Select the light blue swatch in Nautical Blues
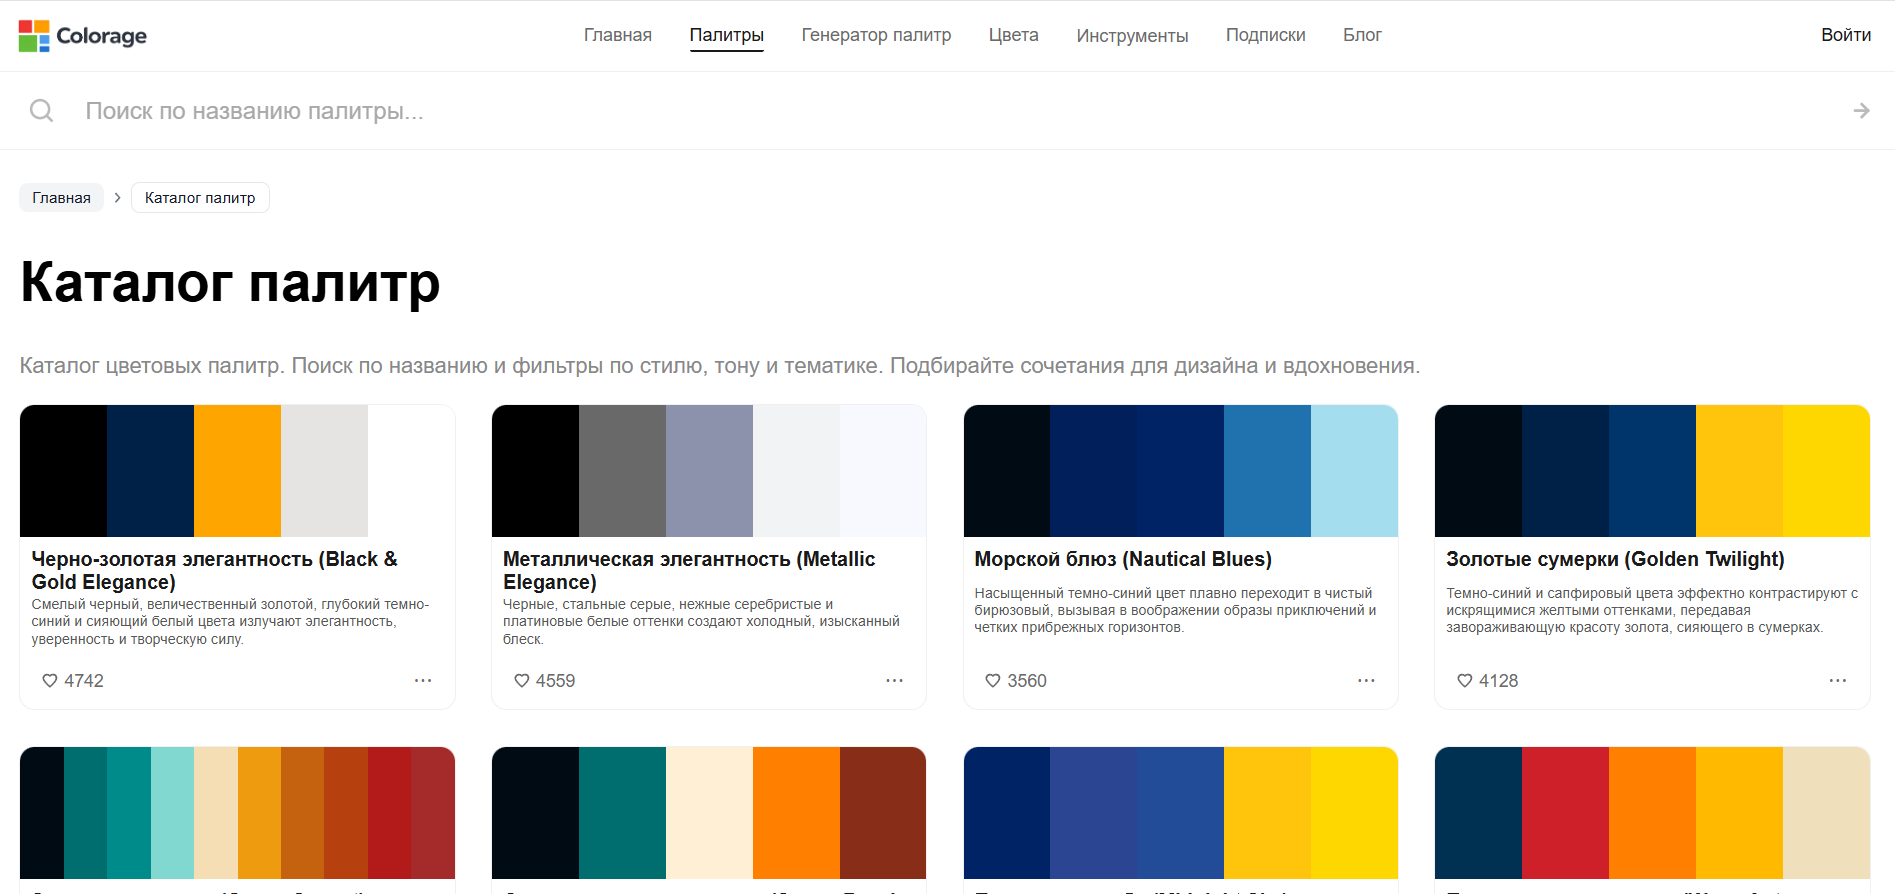Image resolution: width=1895 pixels, height=894 pixels. click(x=1354, y=471)
